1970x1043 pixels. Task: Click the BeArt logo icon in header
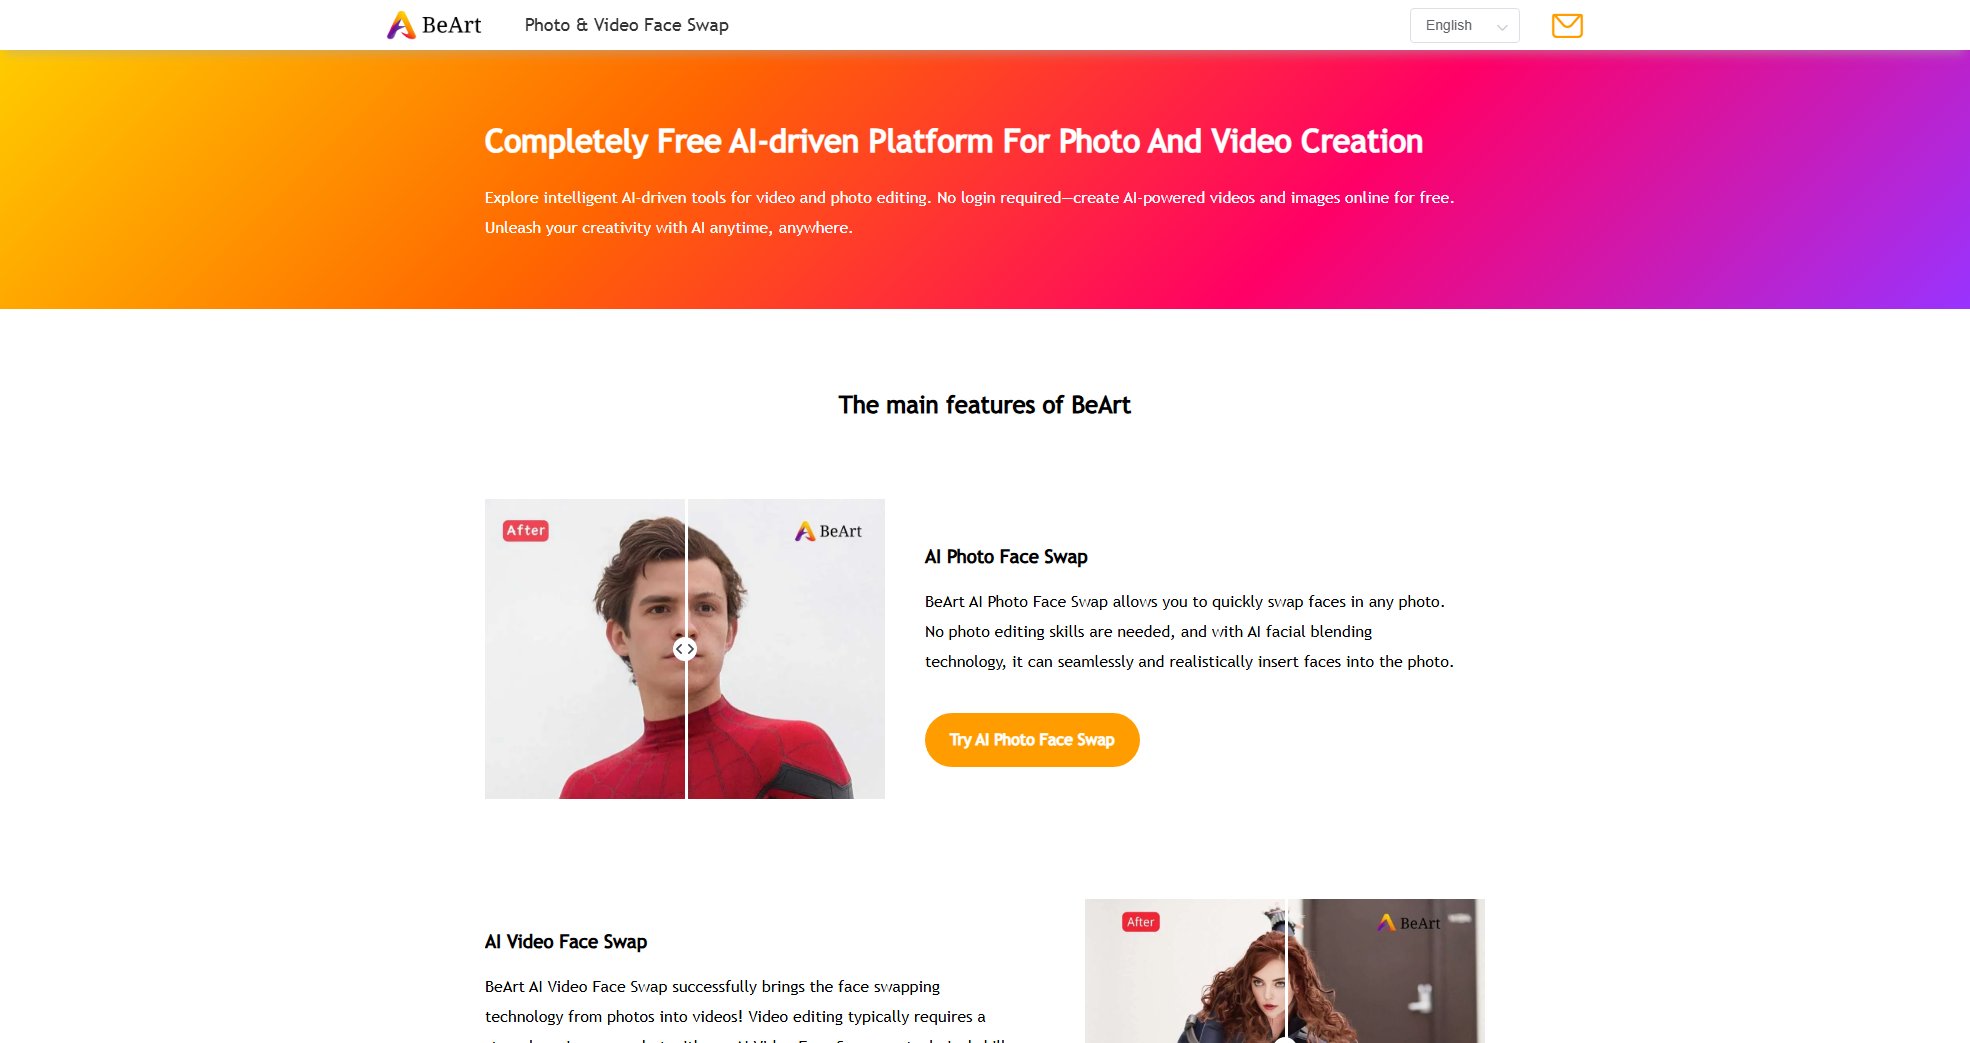click(401, 25)
